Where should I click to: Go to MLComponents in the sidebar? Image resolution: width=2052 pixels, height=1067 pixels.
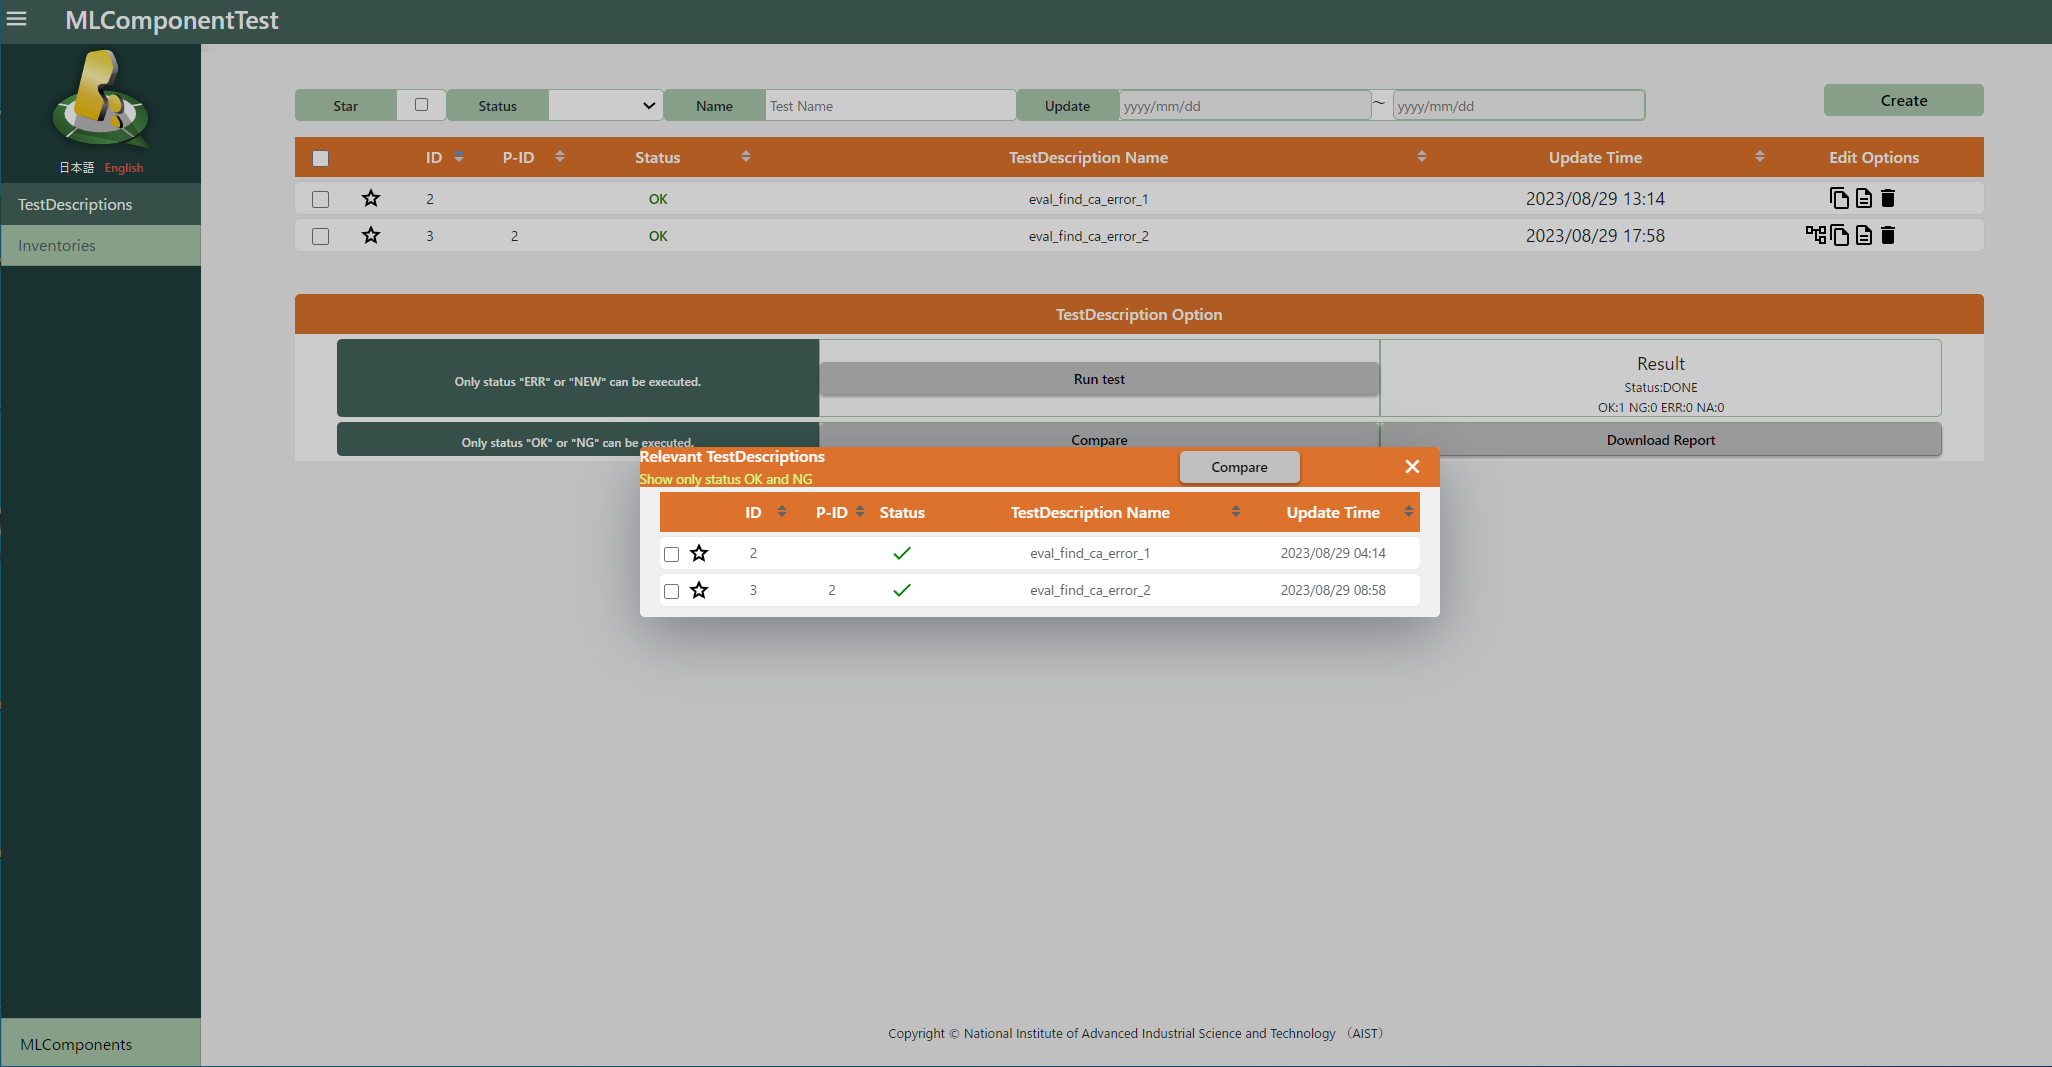[x=76, y=1044]
